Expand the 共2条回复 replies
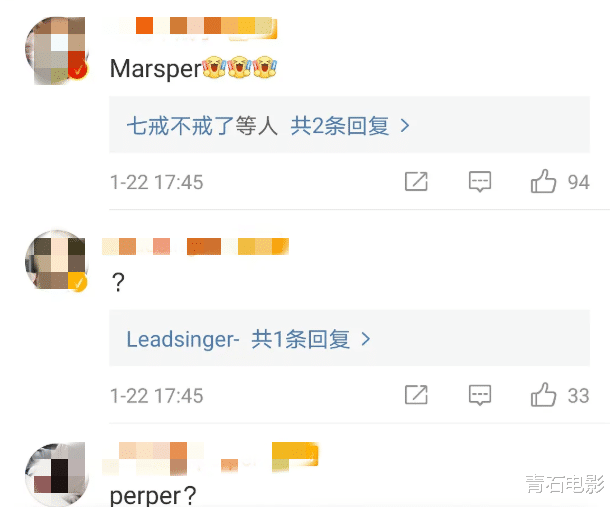 coord(340,126)
